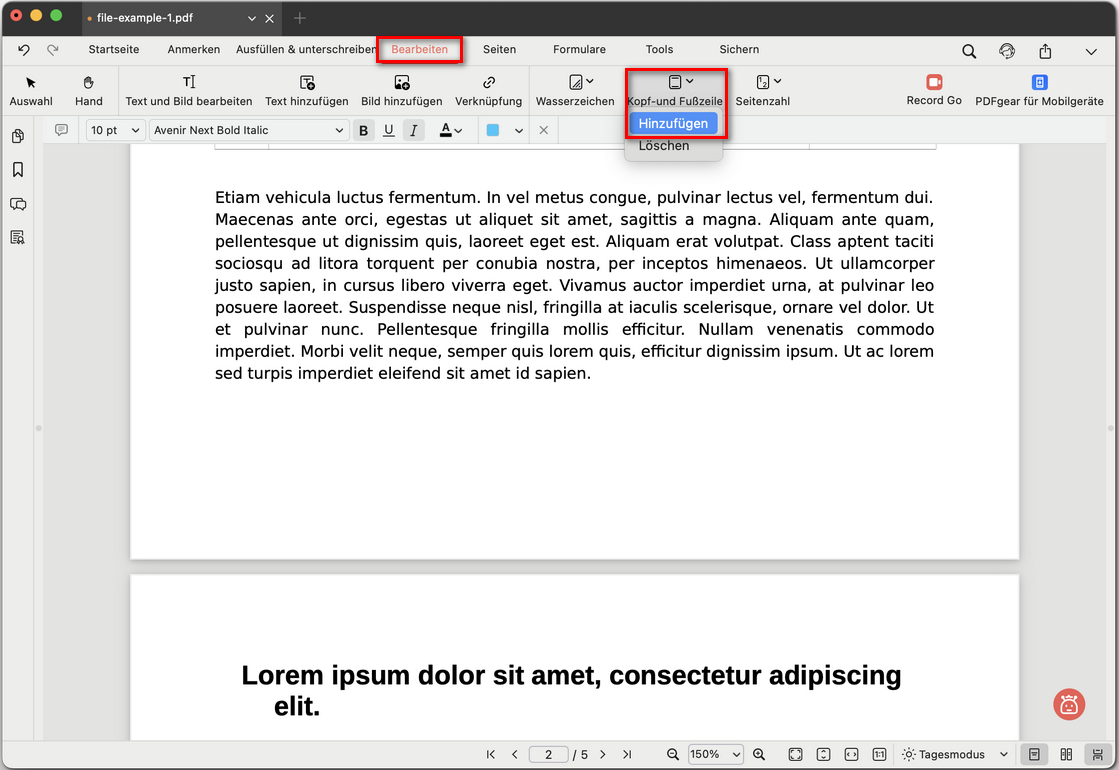The image size is (1119, 770).
Task: Open the Avenir Next Bold Italic font dropdown
Action: [x=248, y=130]
